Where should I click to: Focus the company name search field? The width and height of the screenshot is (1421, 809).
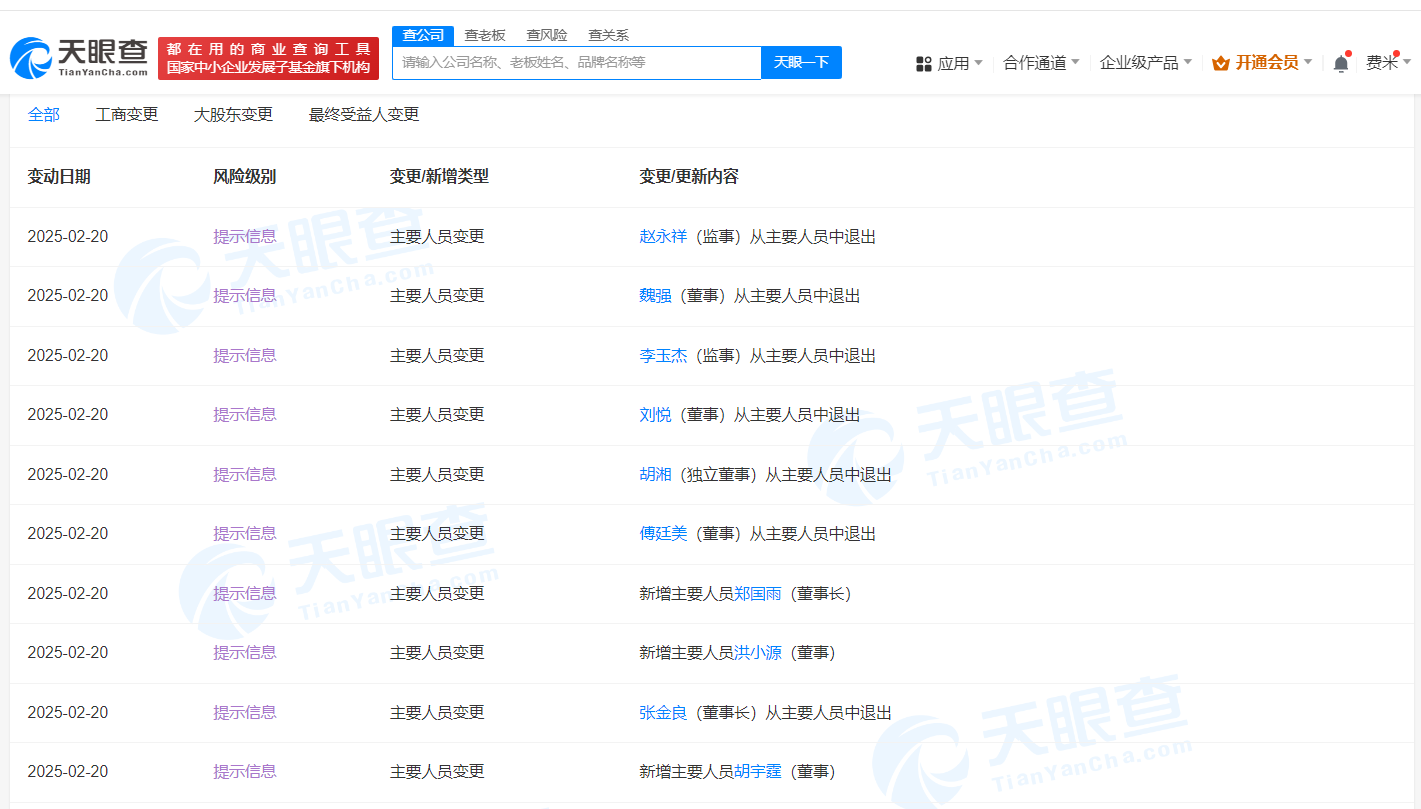click(x=577, y=62)
